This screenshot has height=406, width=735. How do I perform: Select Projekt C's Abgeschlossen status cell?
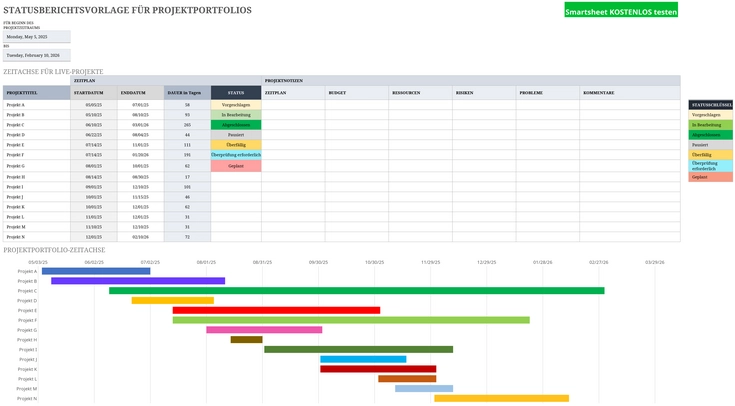pos(236,125)
